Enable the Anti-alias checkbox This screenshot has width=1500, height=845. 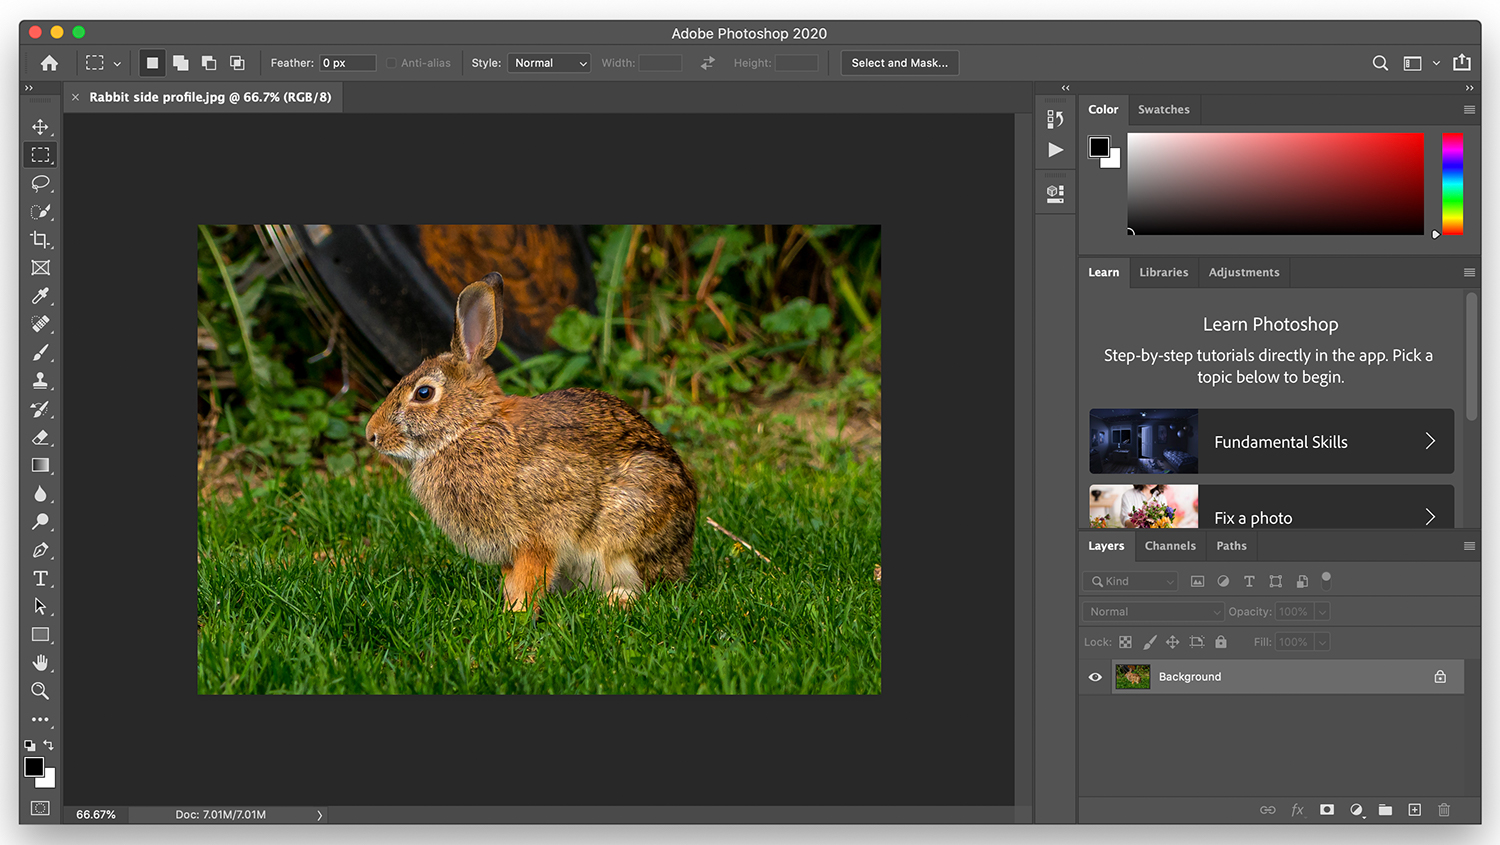pos(390,62)
